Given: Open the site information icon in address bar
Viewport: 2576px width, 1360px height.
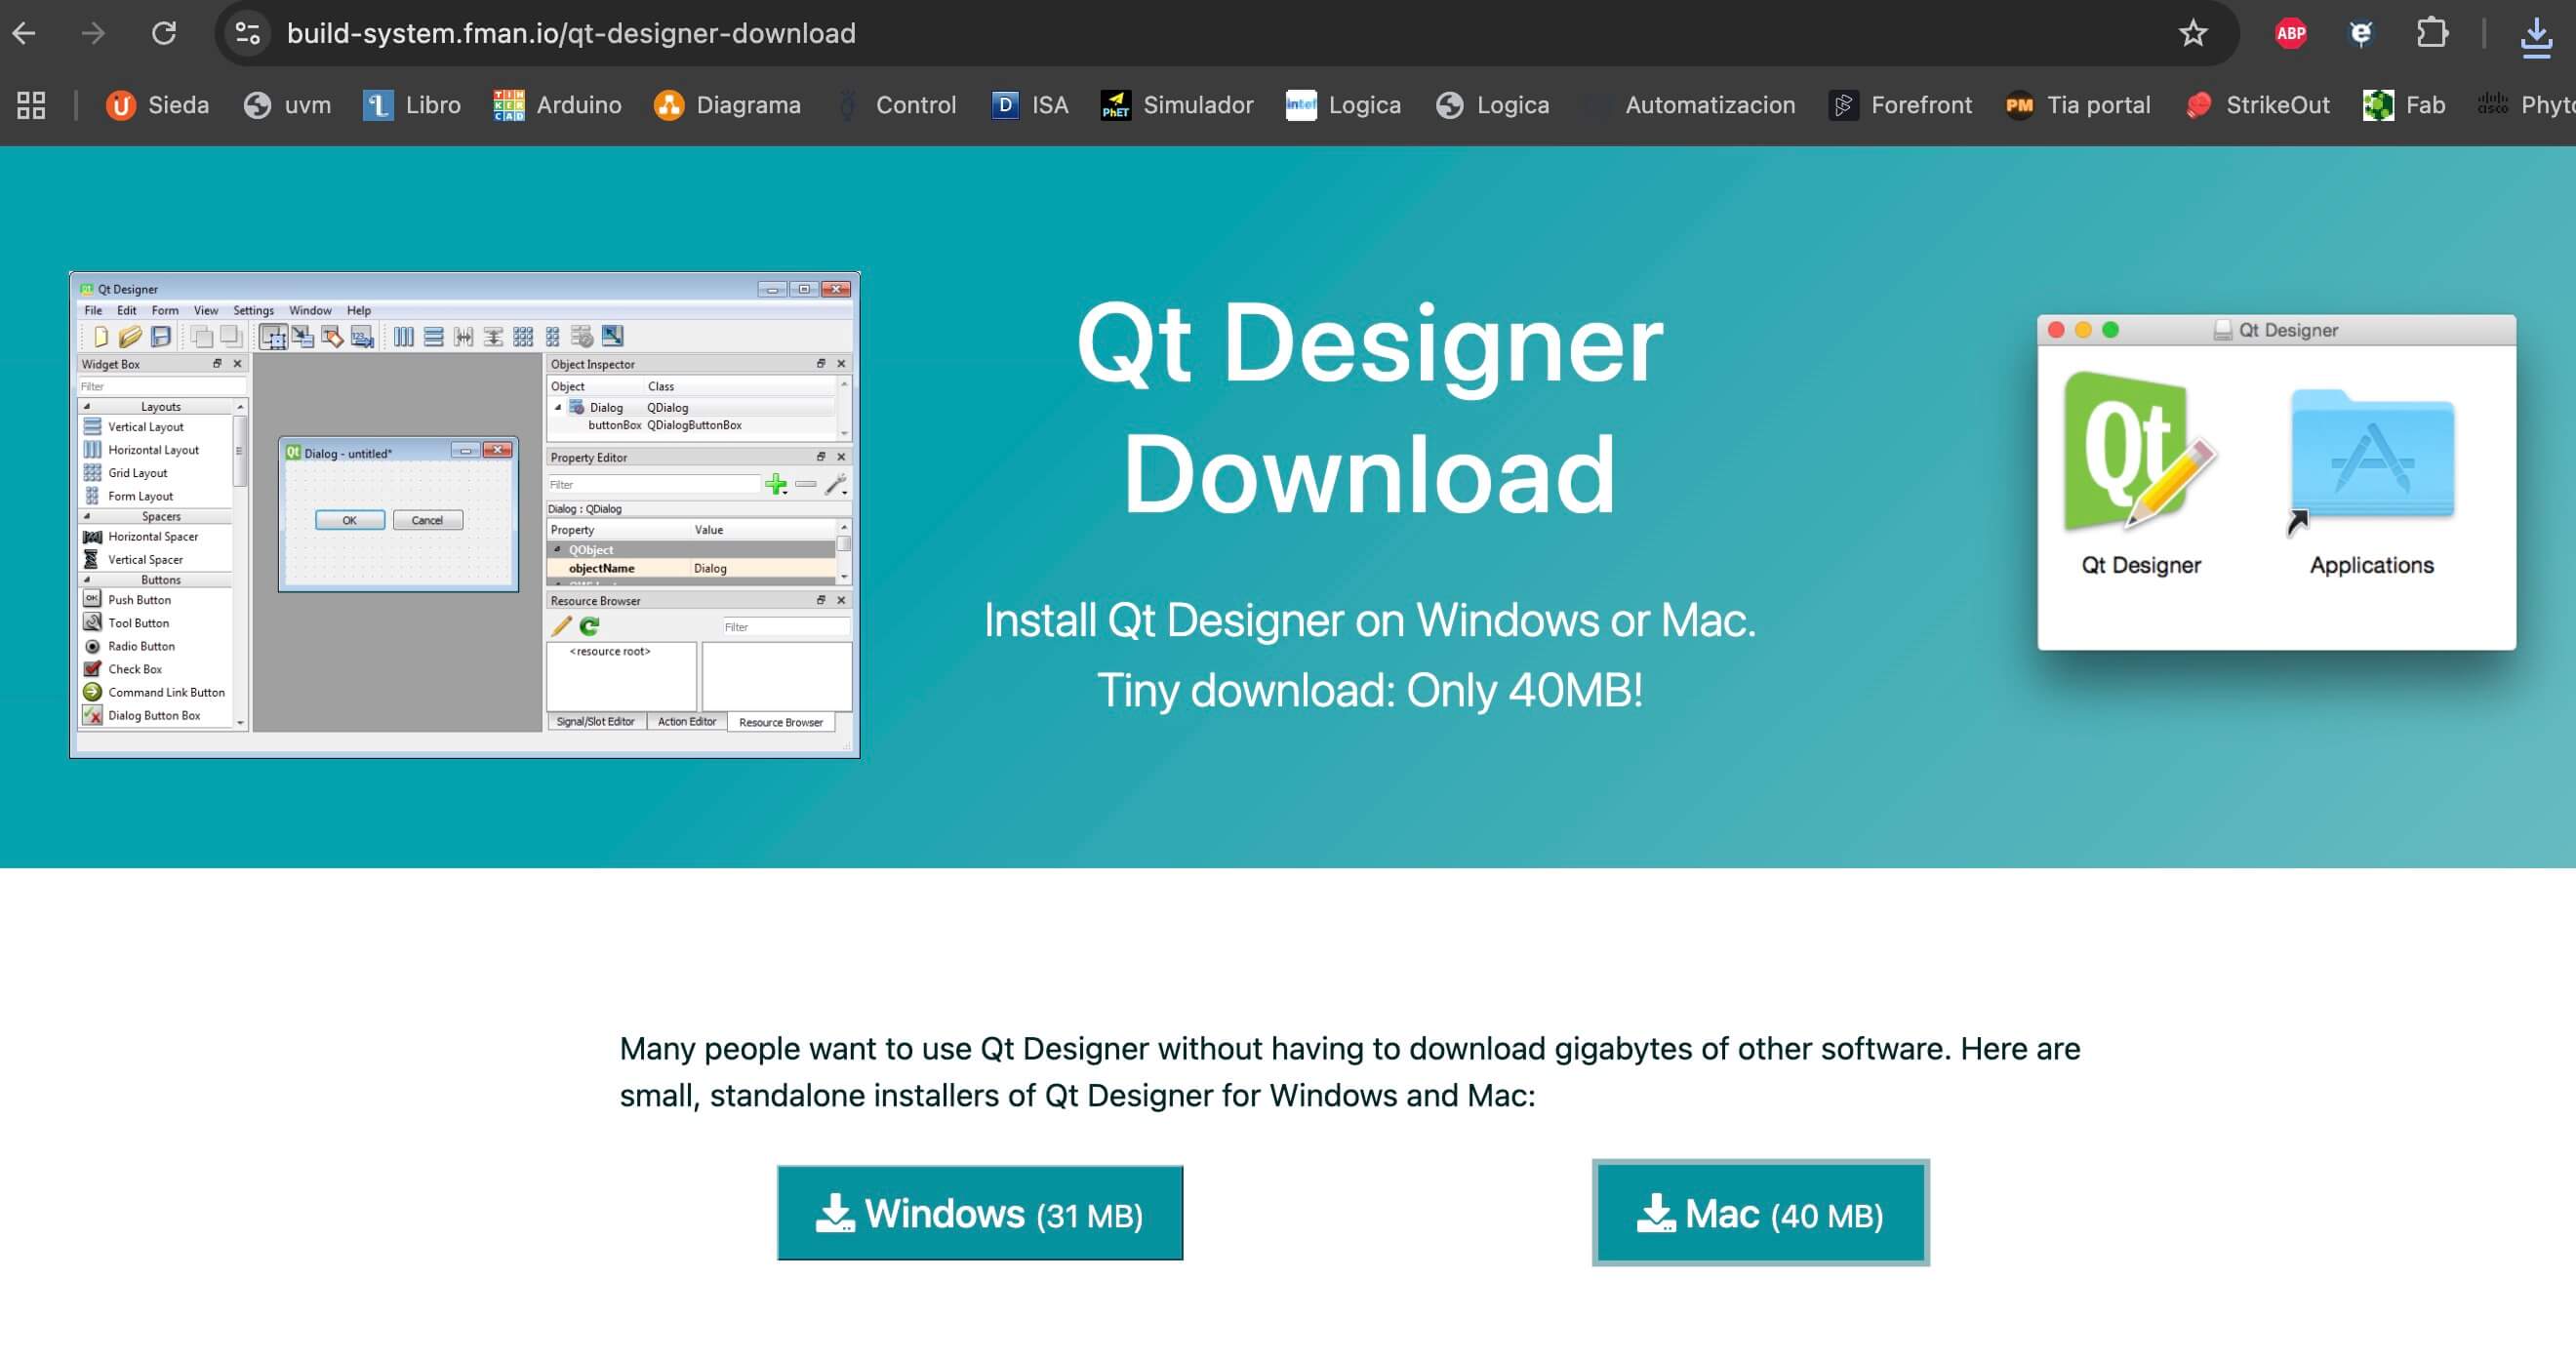Looking at the screenshot, I should [248, 33].
